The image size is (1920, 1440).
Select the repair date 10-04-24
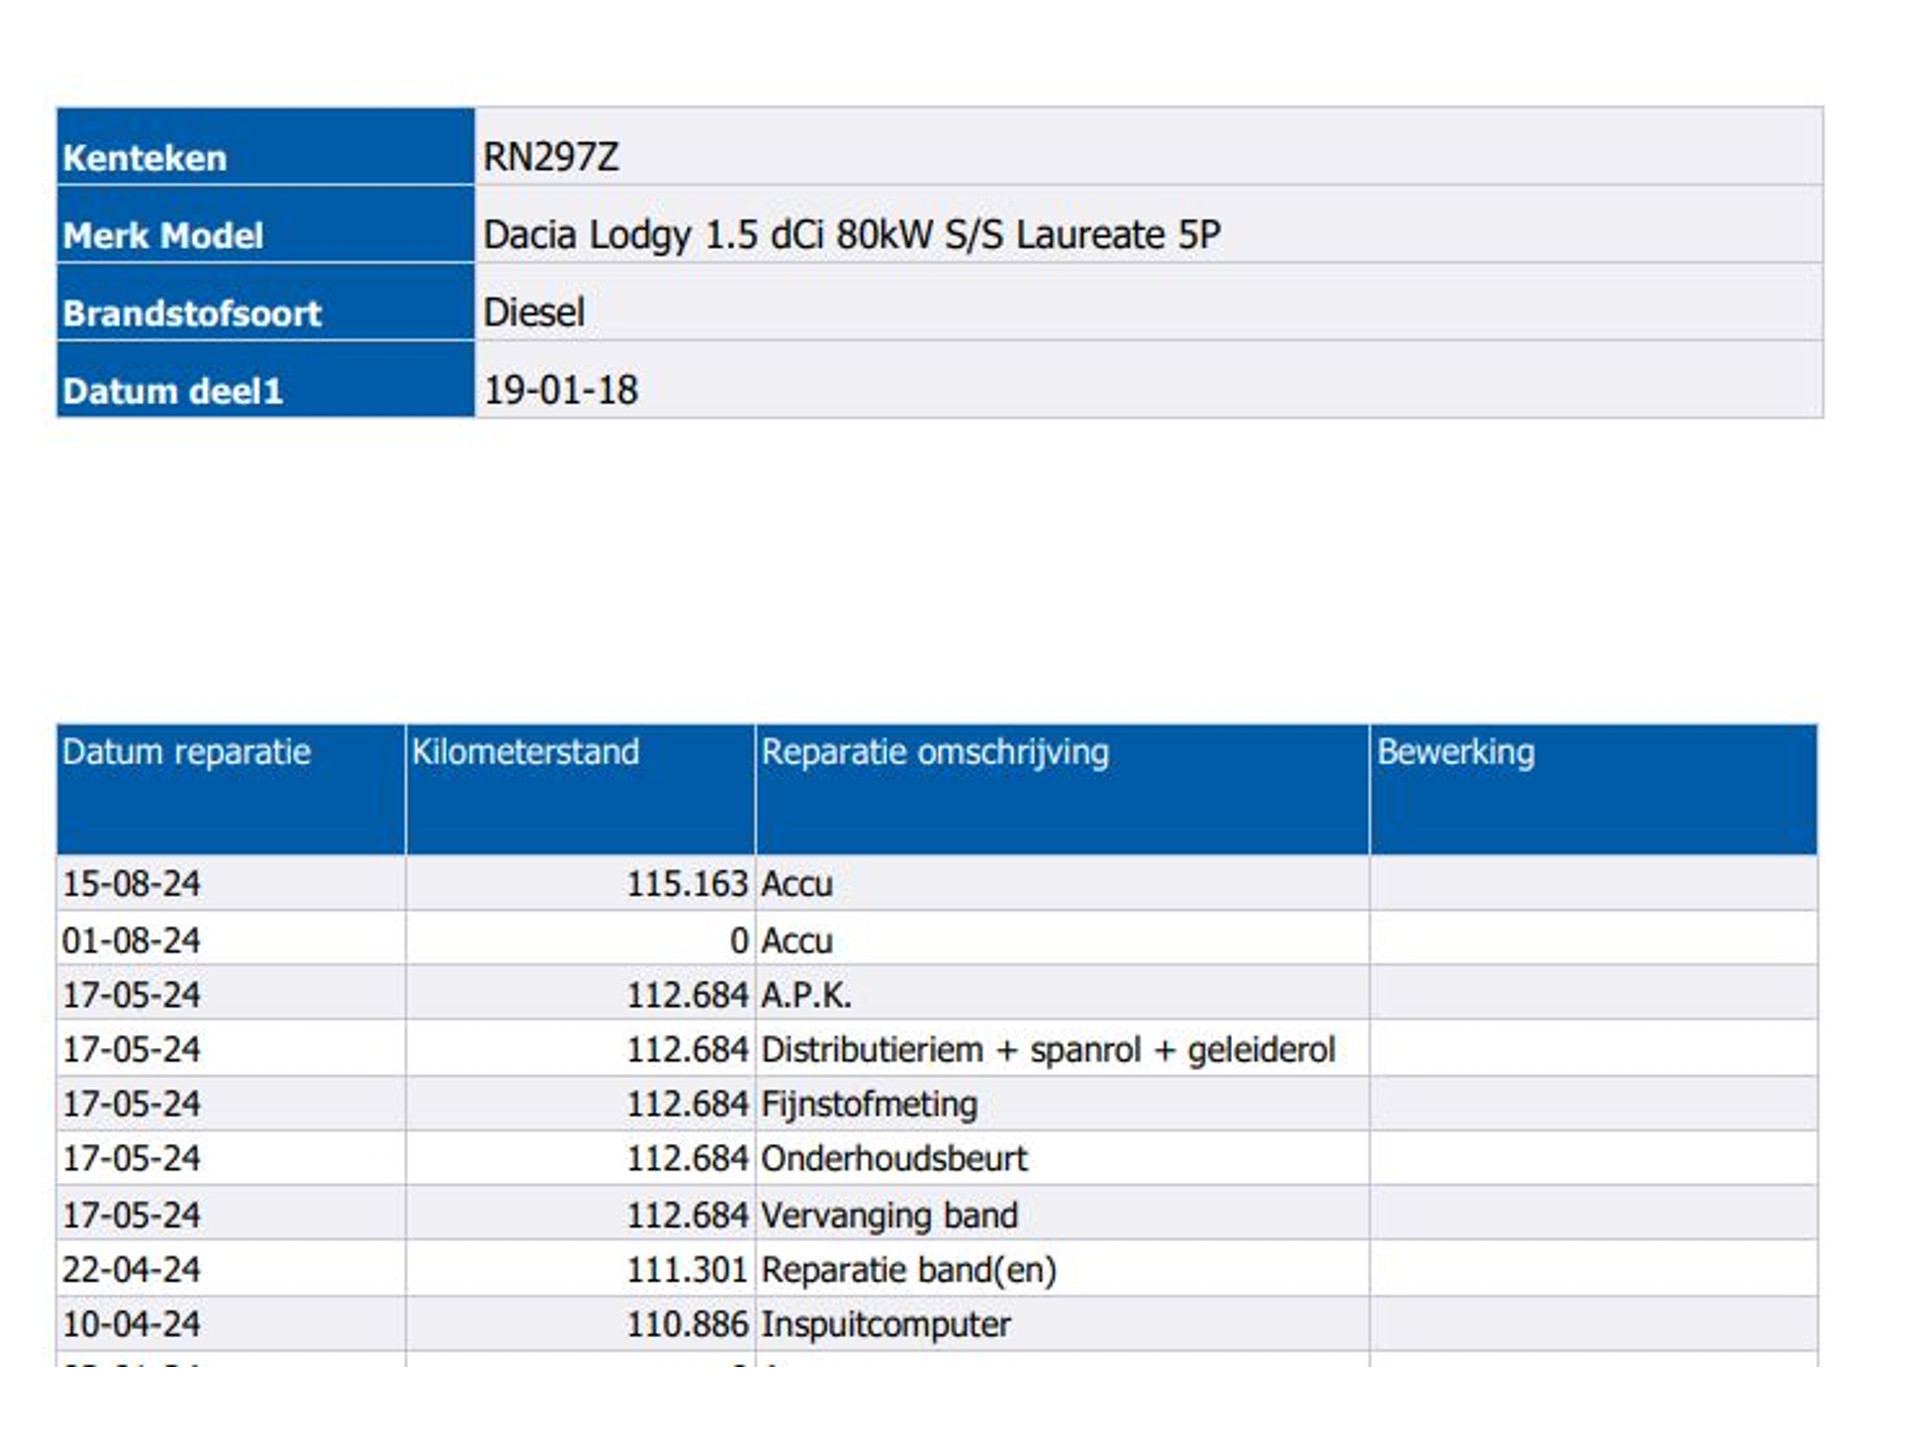point(131,1324)
